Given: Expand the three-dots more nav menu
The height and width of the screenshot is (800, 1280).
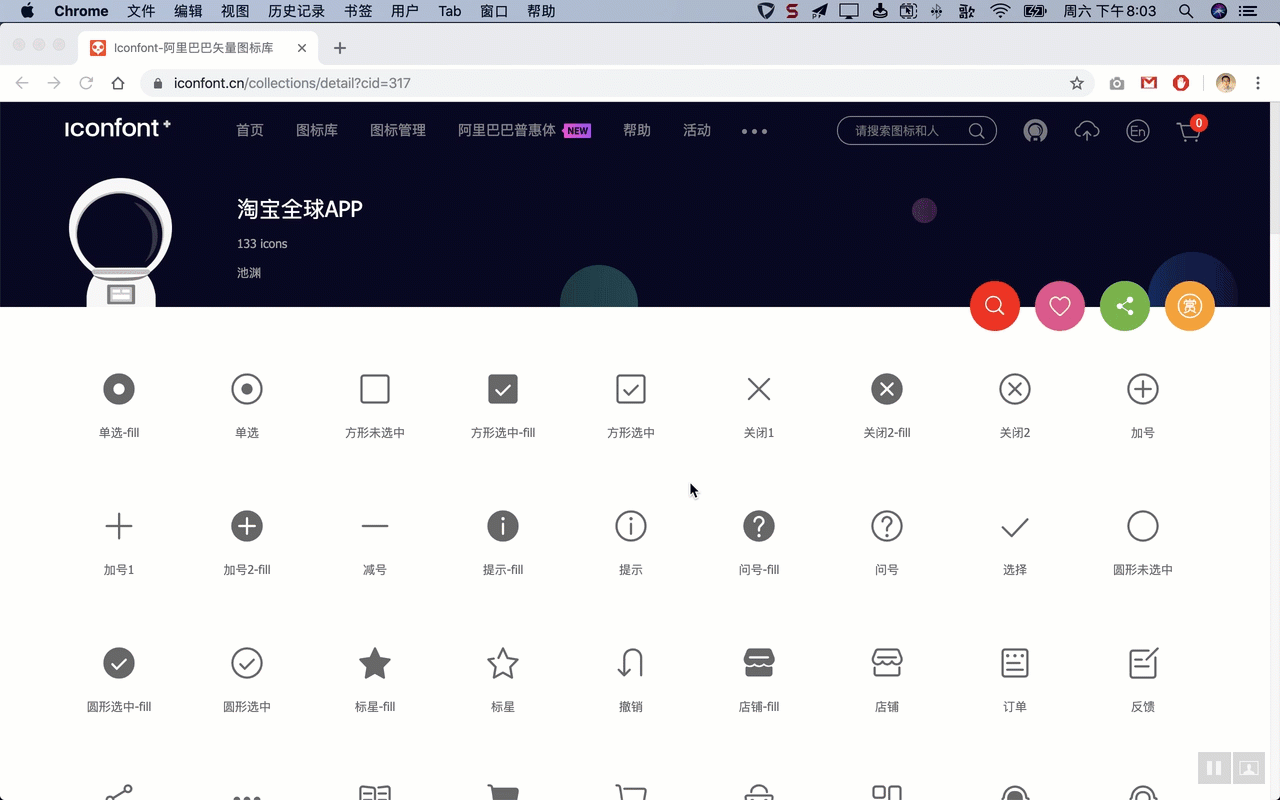Looking at the screenshot, I should pyautogui.click(x=754, y=131).
